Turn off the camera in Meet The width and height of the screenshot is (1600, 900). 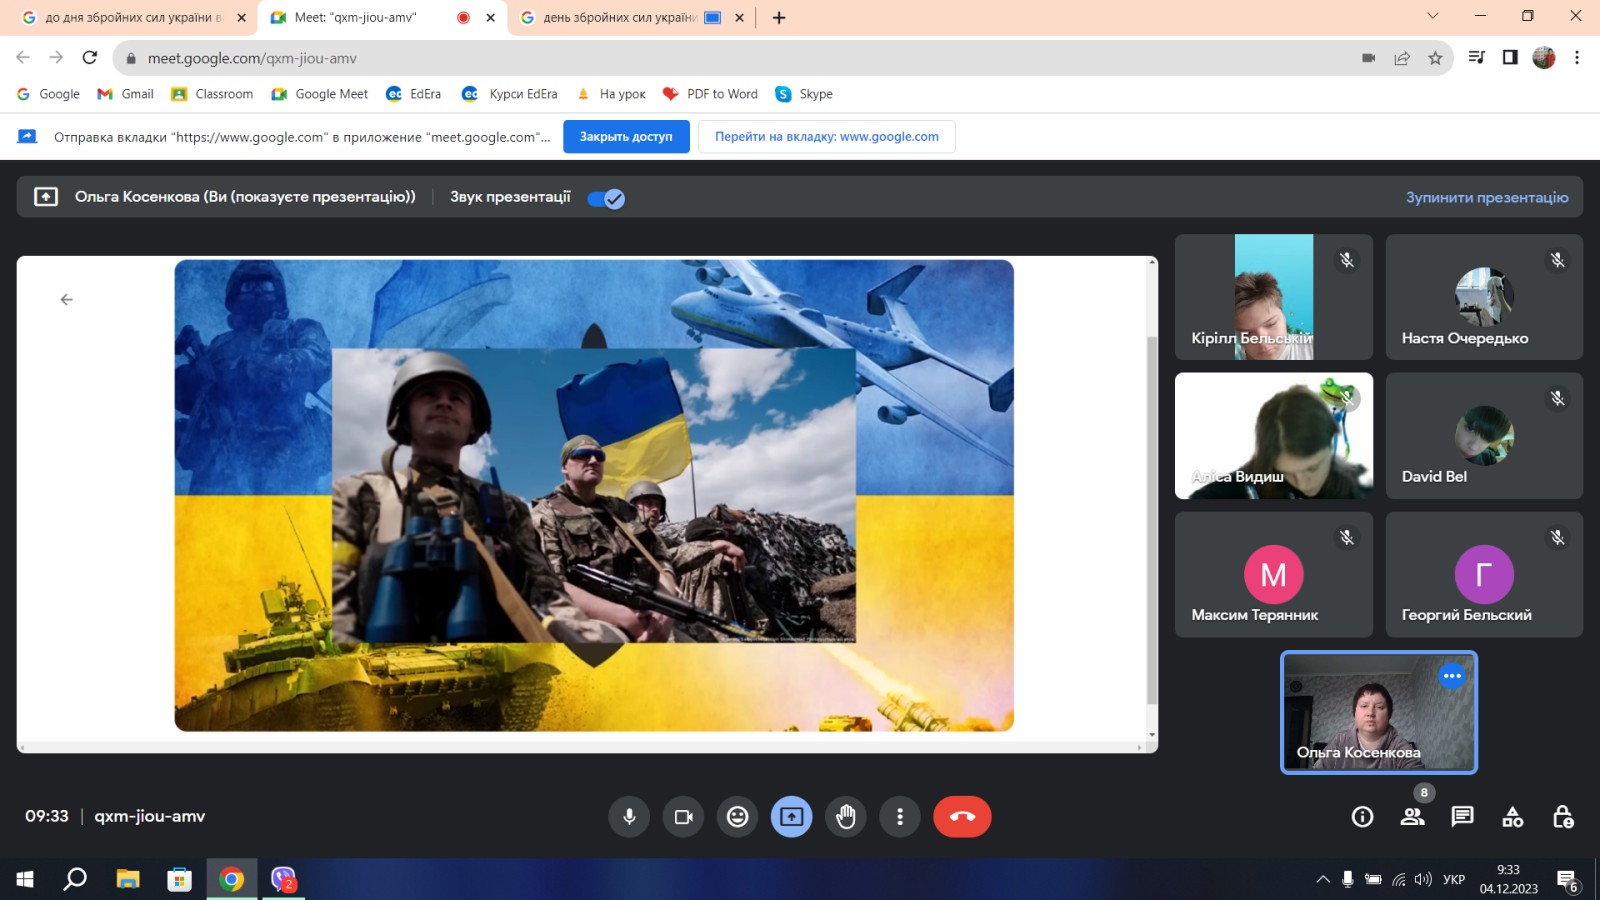[684, 817]
